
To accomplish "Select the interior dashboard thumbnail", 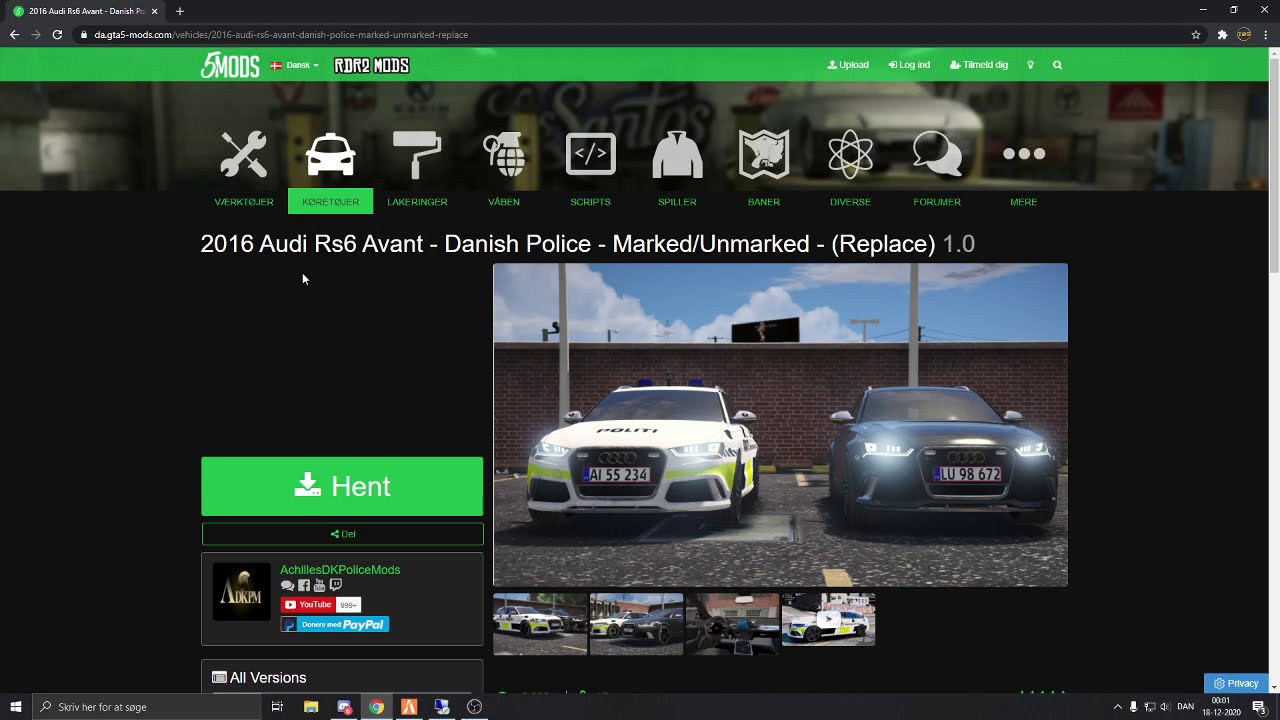I will [x=732, y=624].
